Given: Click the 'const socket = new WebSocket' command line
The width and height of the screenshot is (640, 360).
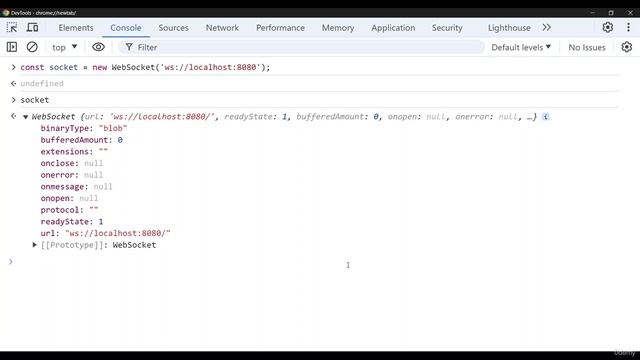Looking at the screenshot, I should click(x=145, y=67).
